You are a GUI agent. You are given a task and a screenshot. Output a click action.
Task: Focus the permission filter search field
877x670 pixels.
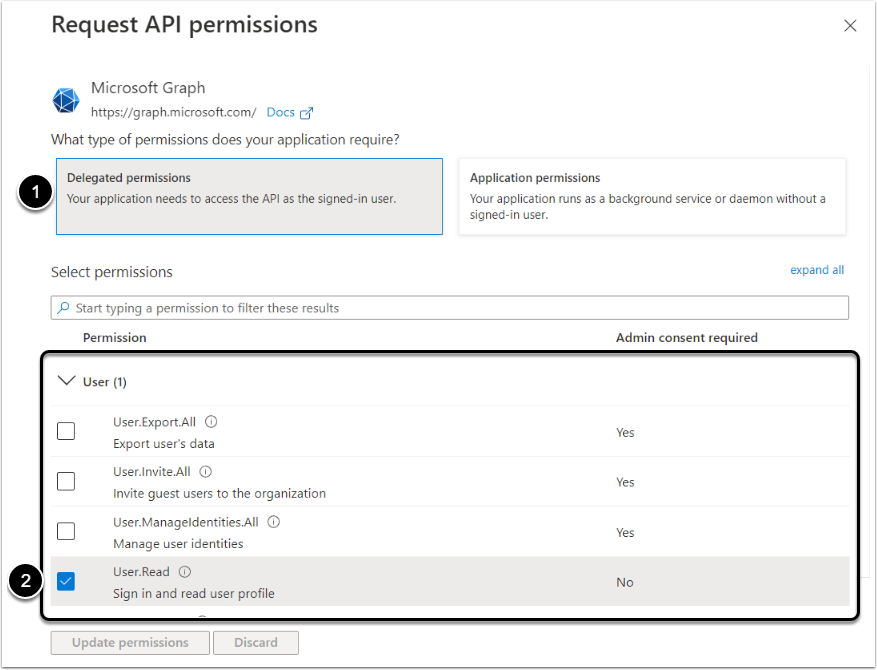[450, 308]
